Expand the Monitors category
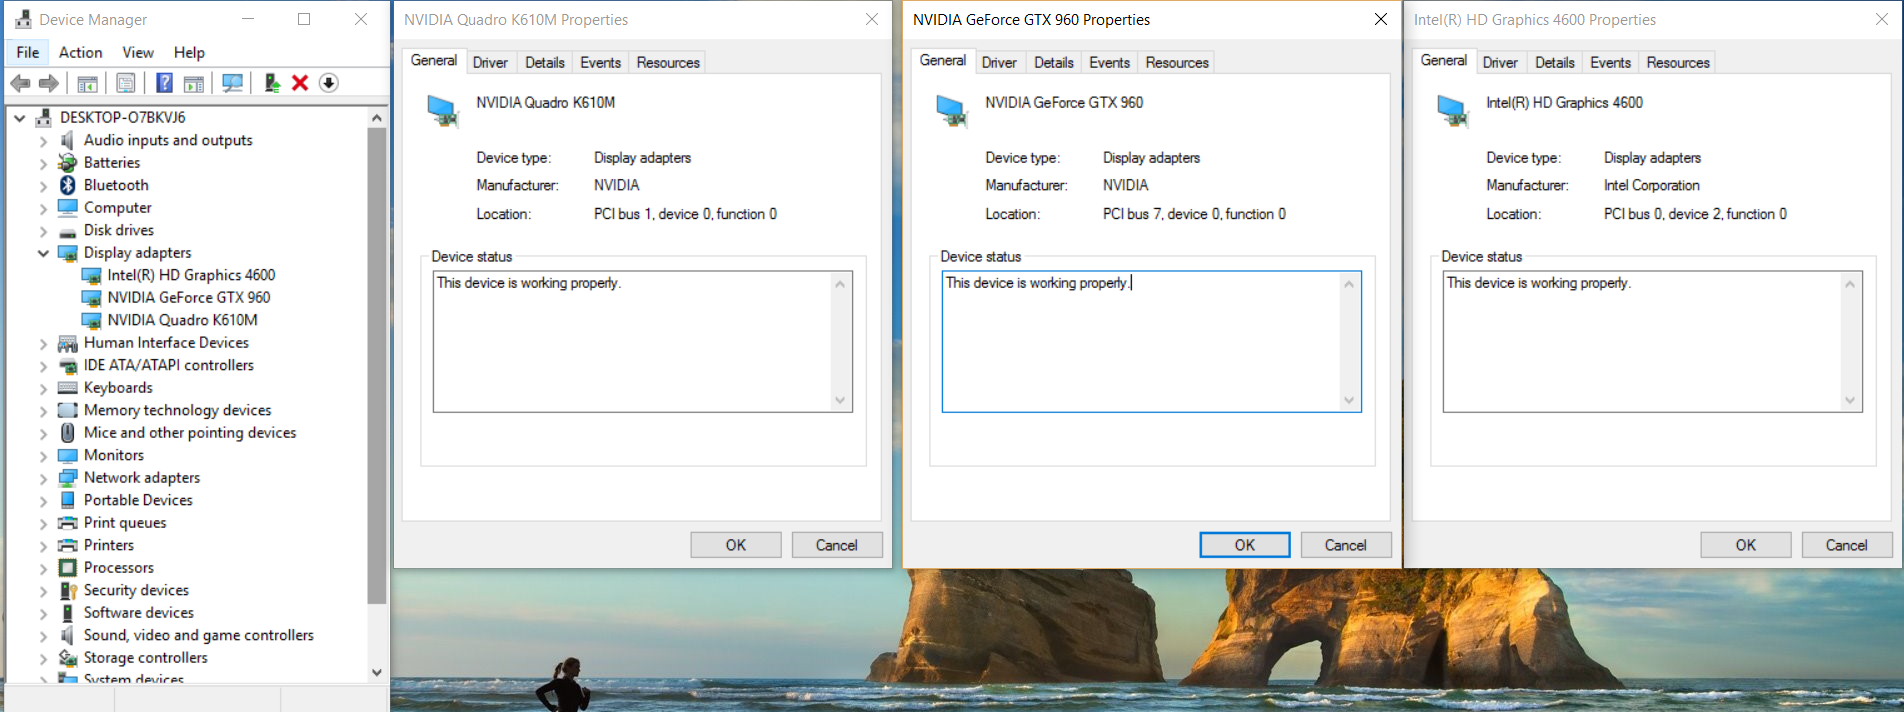The image size is (1904, 712). pyautogui.click(x=43, y=456)
